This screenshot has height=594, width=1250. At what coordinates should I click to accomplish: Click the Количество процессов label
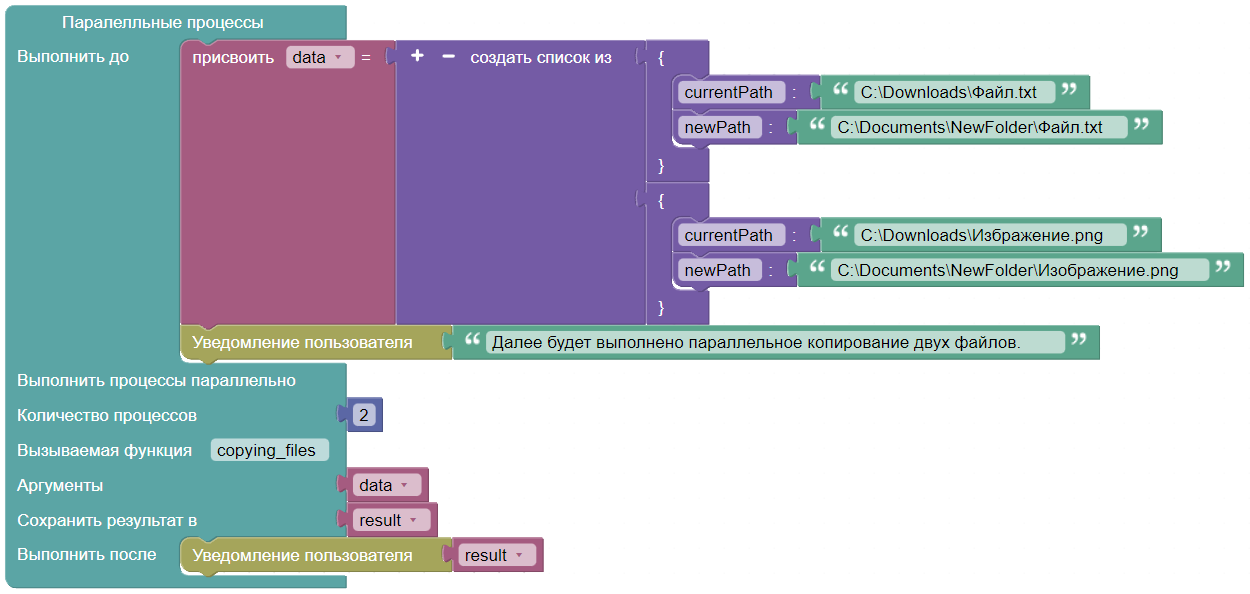point(107,415)
